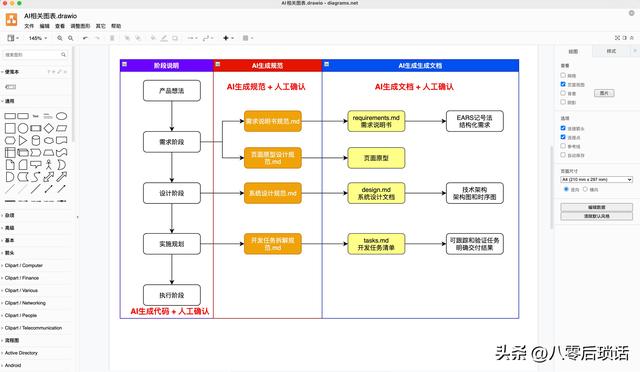
Task: Expand the Clipart / Computer shape library
Action: (x=24, y=265)
